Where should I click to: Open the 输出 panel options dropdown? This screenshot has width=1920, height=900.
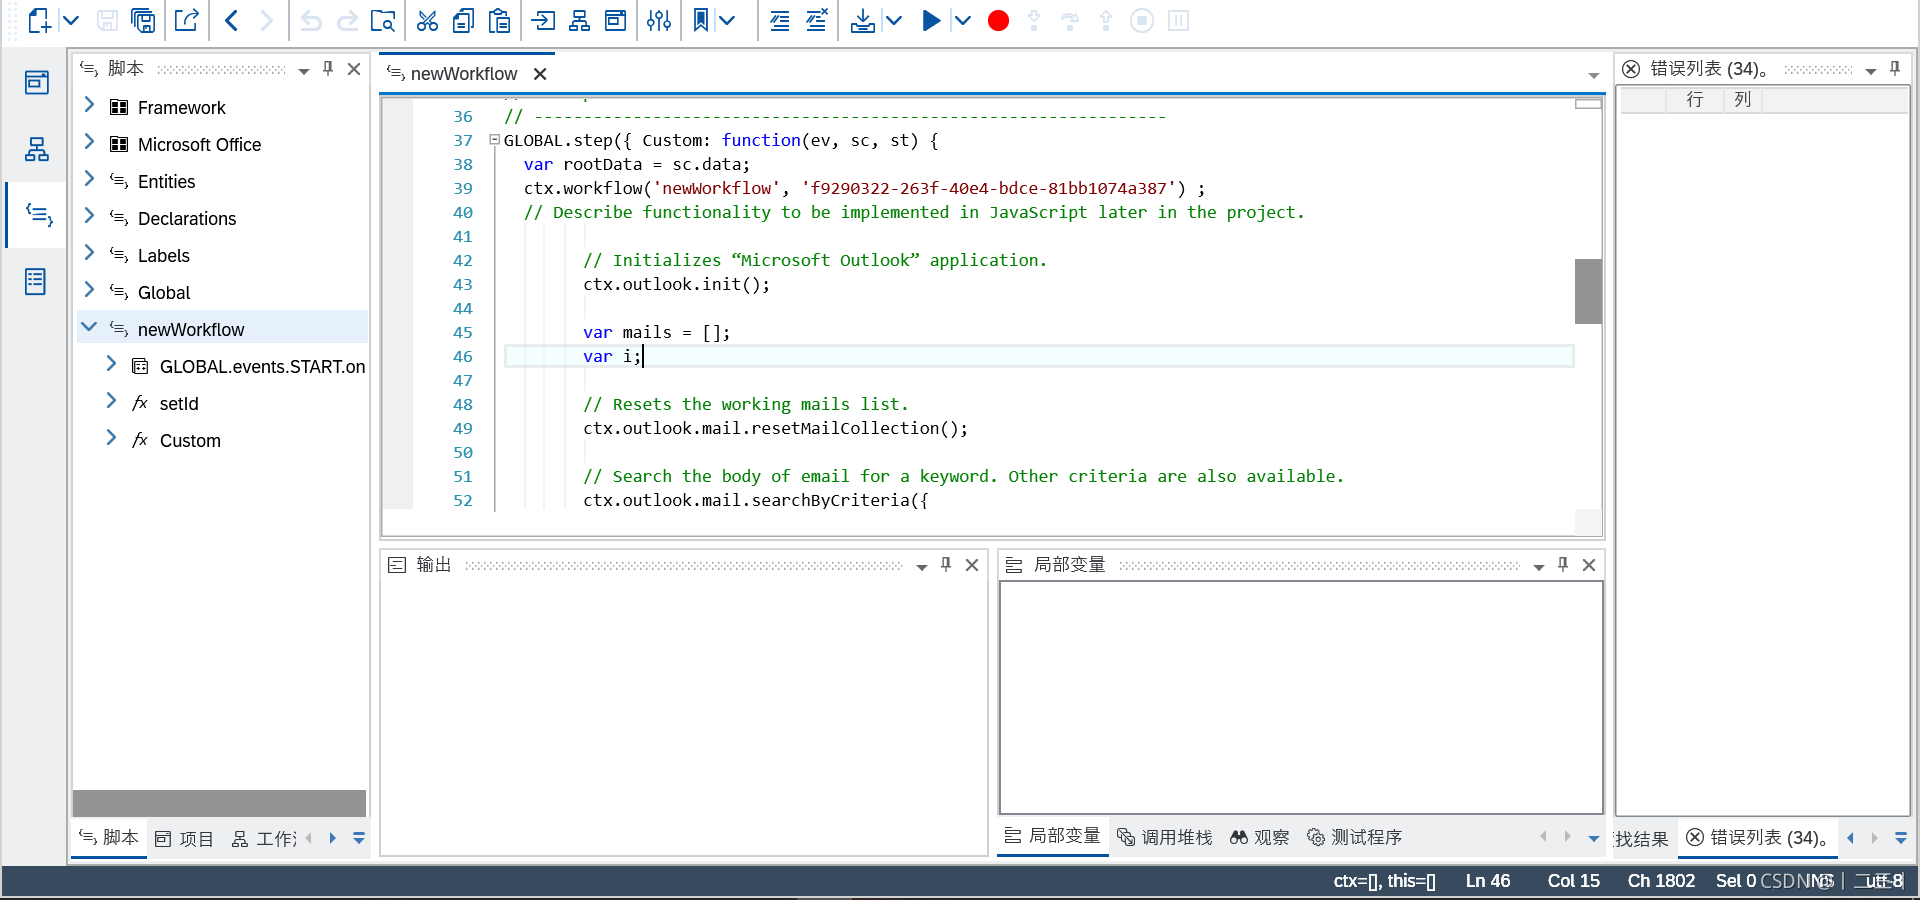coord(922,567)
